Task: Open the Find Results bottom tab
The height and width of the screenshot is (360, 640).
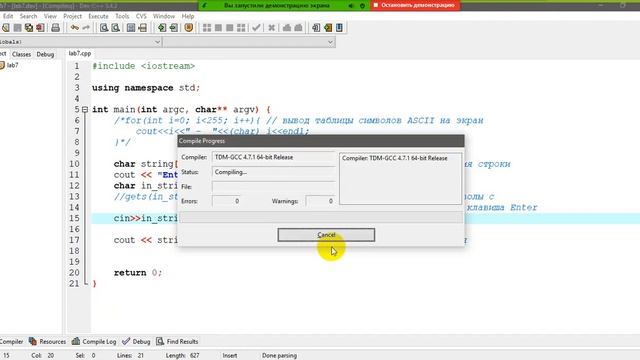Action: coord(177,341)
